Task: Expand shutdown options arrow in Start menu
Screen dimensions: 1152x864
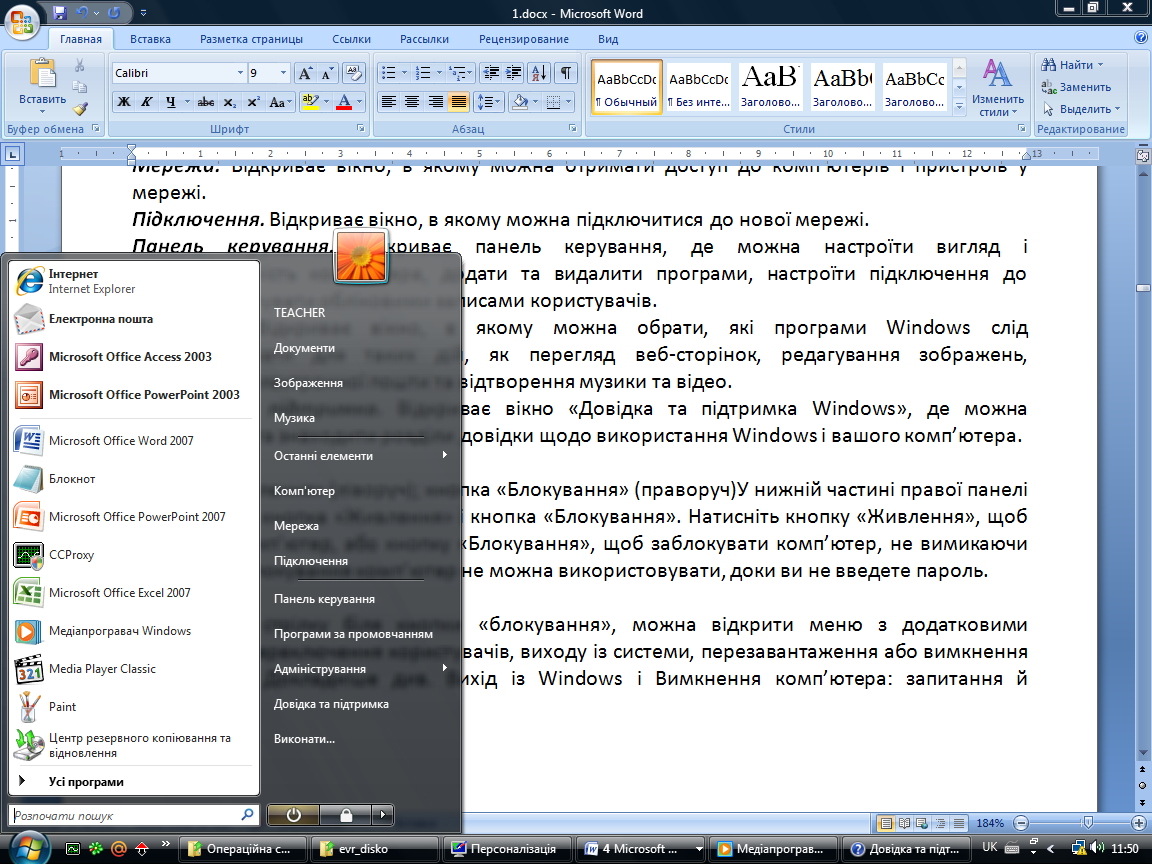Action: [x=382, y=814]
